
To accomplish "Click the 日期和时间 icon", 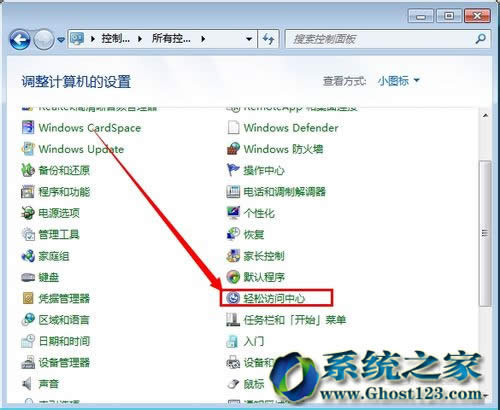I will coord(28,341).
